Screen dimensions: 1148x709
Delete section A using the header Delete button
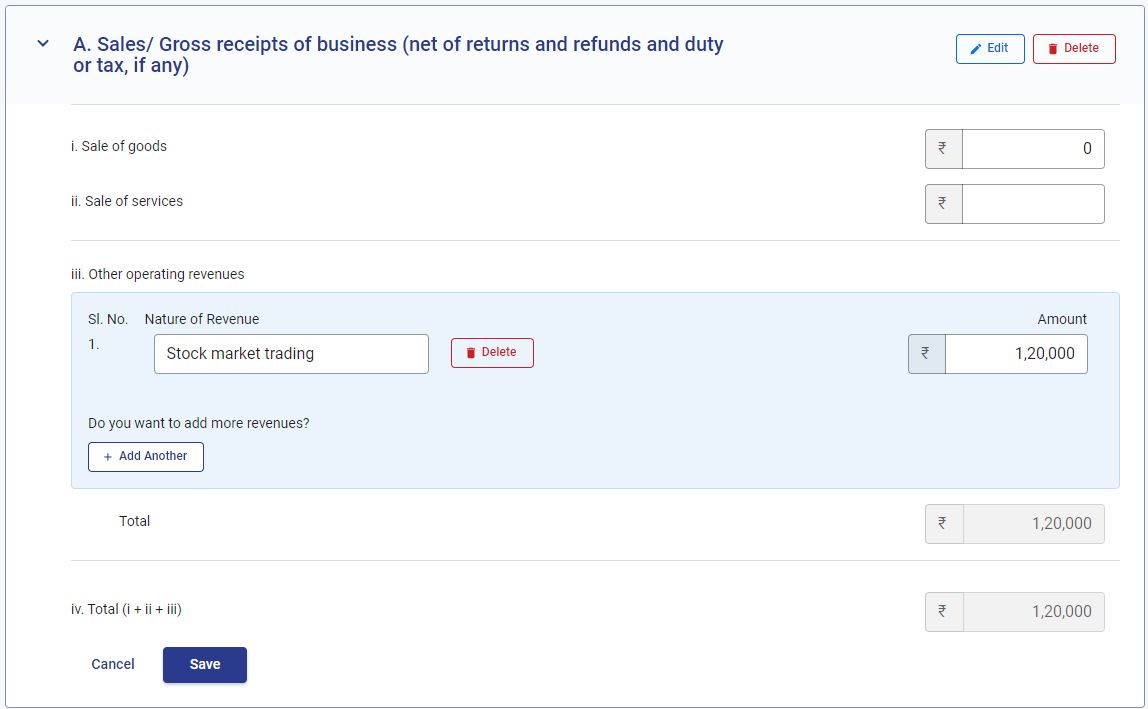click(x=1074, y=48)
